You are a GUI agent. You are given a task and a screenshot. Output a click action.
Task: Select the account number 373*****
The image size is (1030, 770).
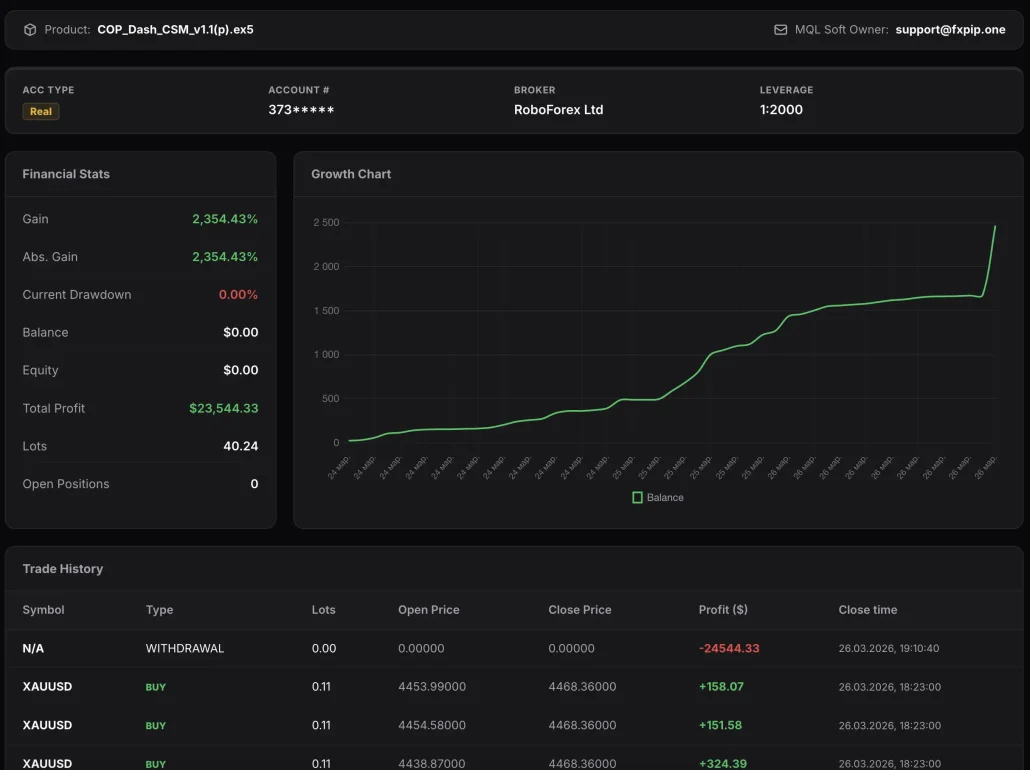pyautogui.click(x=301, y=110)
